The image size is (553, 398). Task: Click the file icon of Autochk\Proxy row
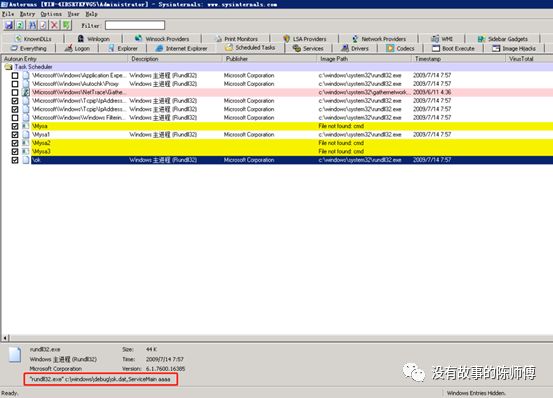point(26,84)
